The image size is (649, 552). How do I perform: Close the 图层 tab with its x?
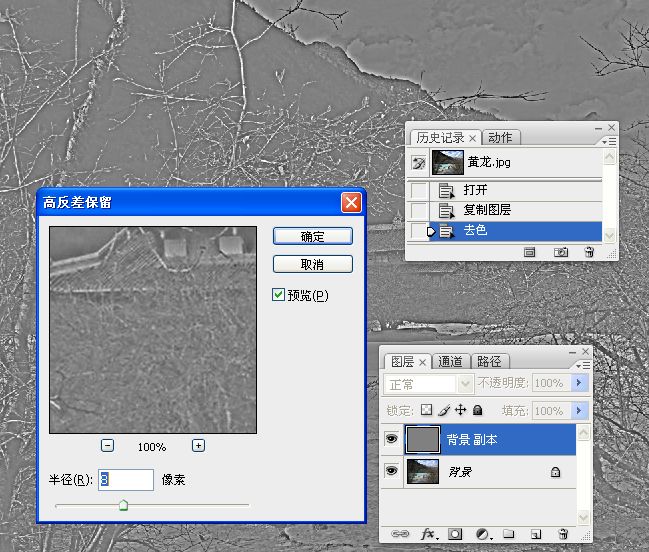(x=422, y=362)
